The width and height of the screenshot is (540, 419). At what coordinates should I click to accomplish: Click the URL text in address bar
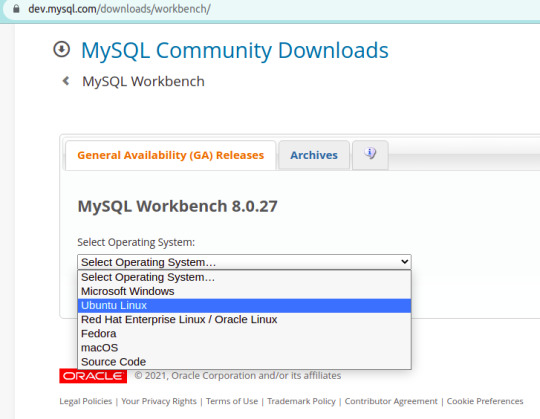pos(119,9)
